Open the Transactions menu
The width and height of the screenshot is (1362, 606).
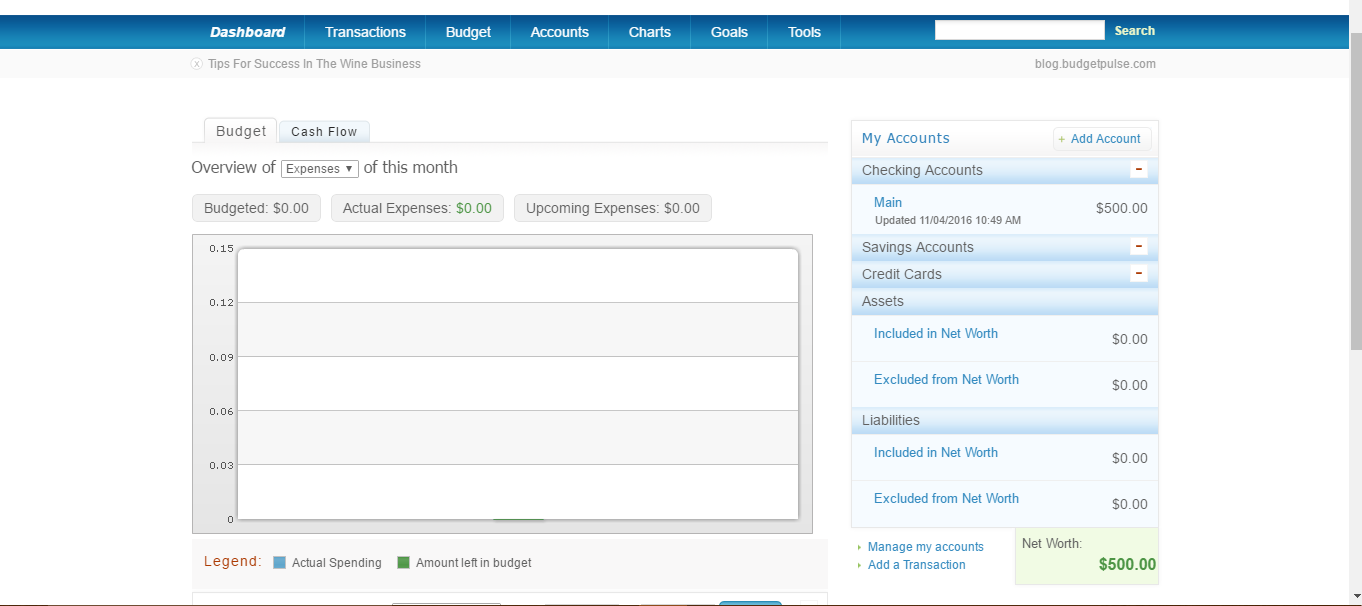coord(365,32)
